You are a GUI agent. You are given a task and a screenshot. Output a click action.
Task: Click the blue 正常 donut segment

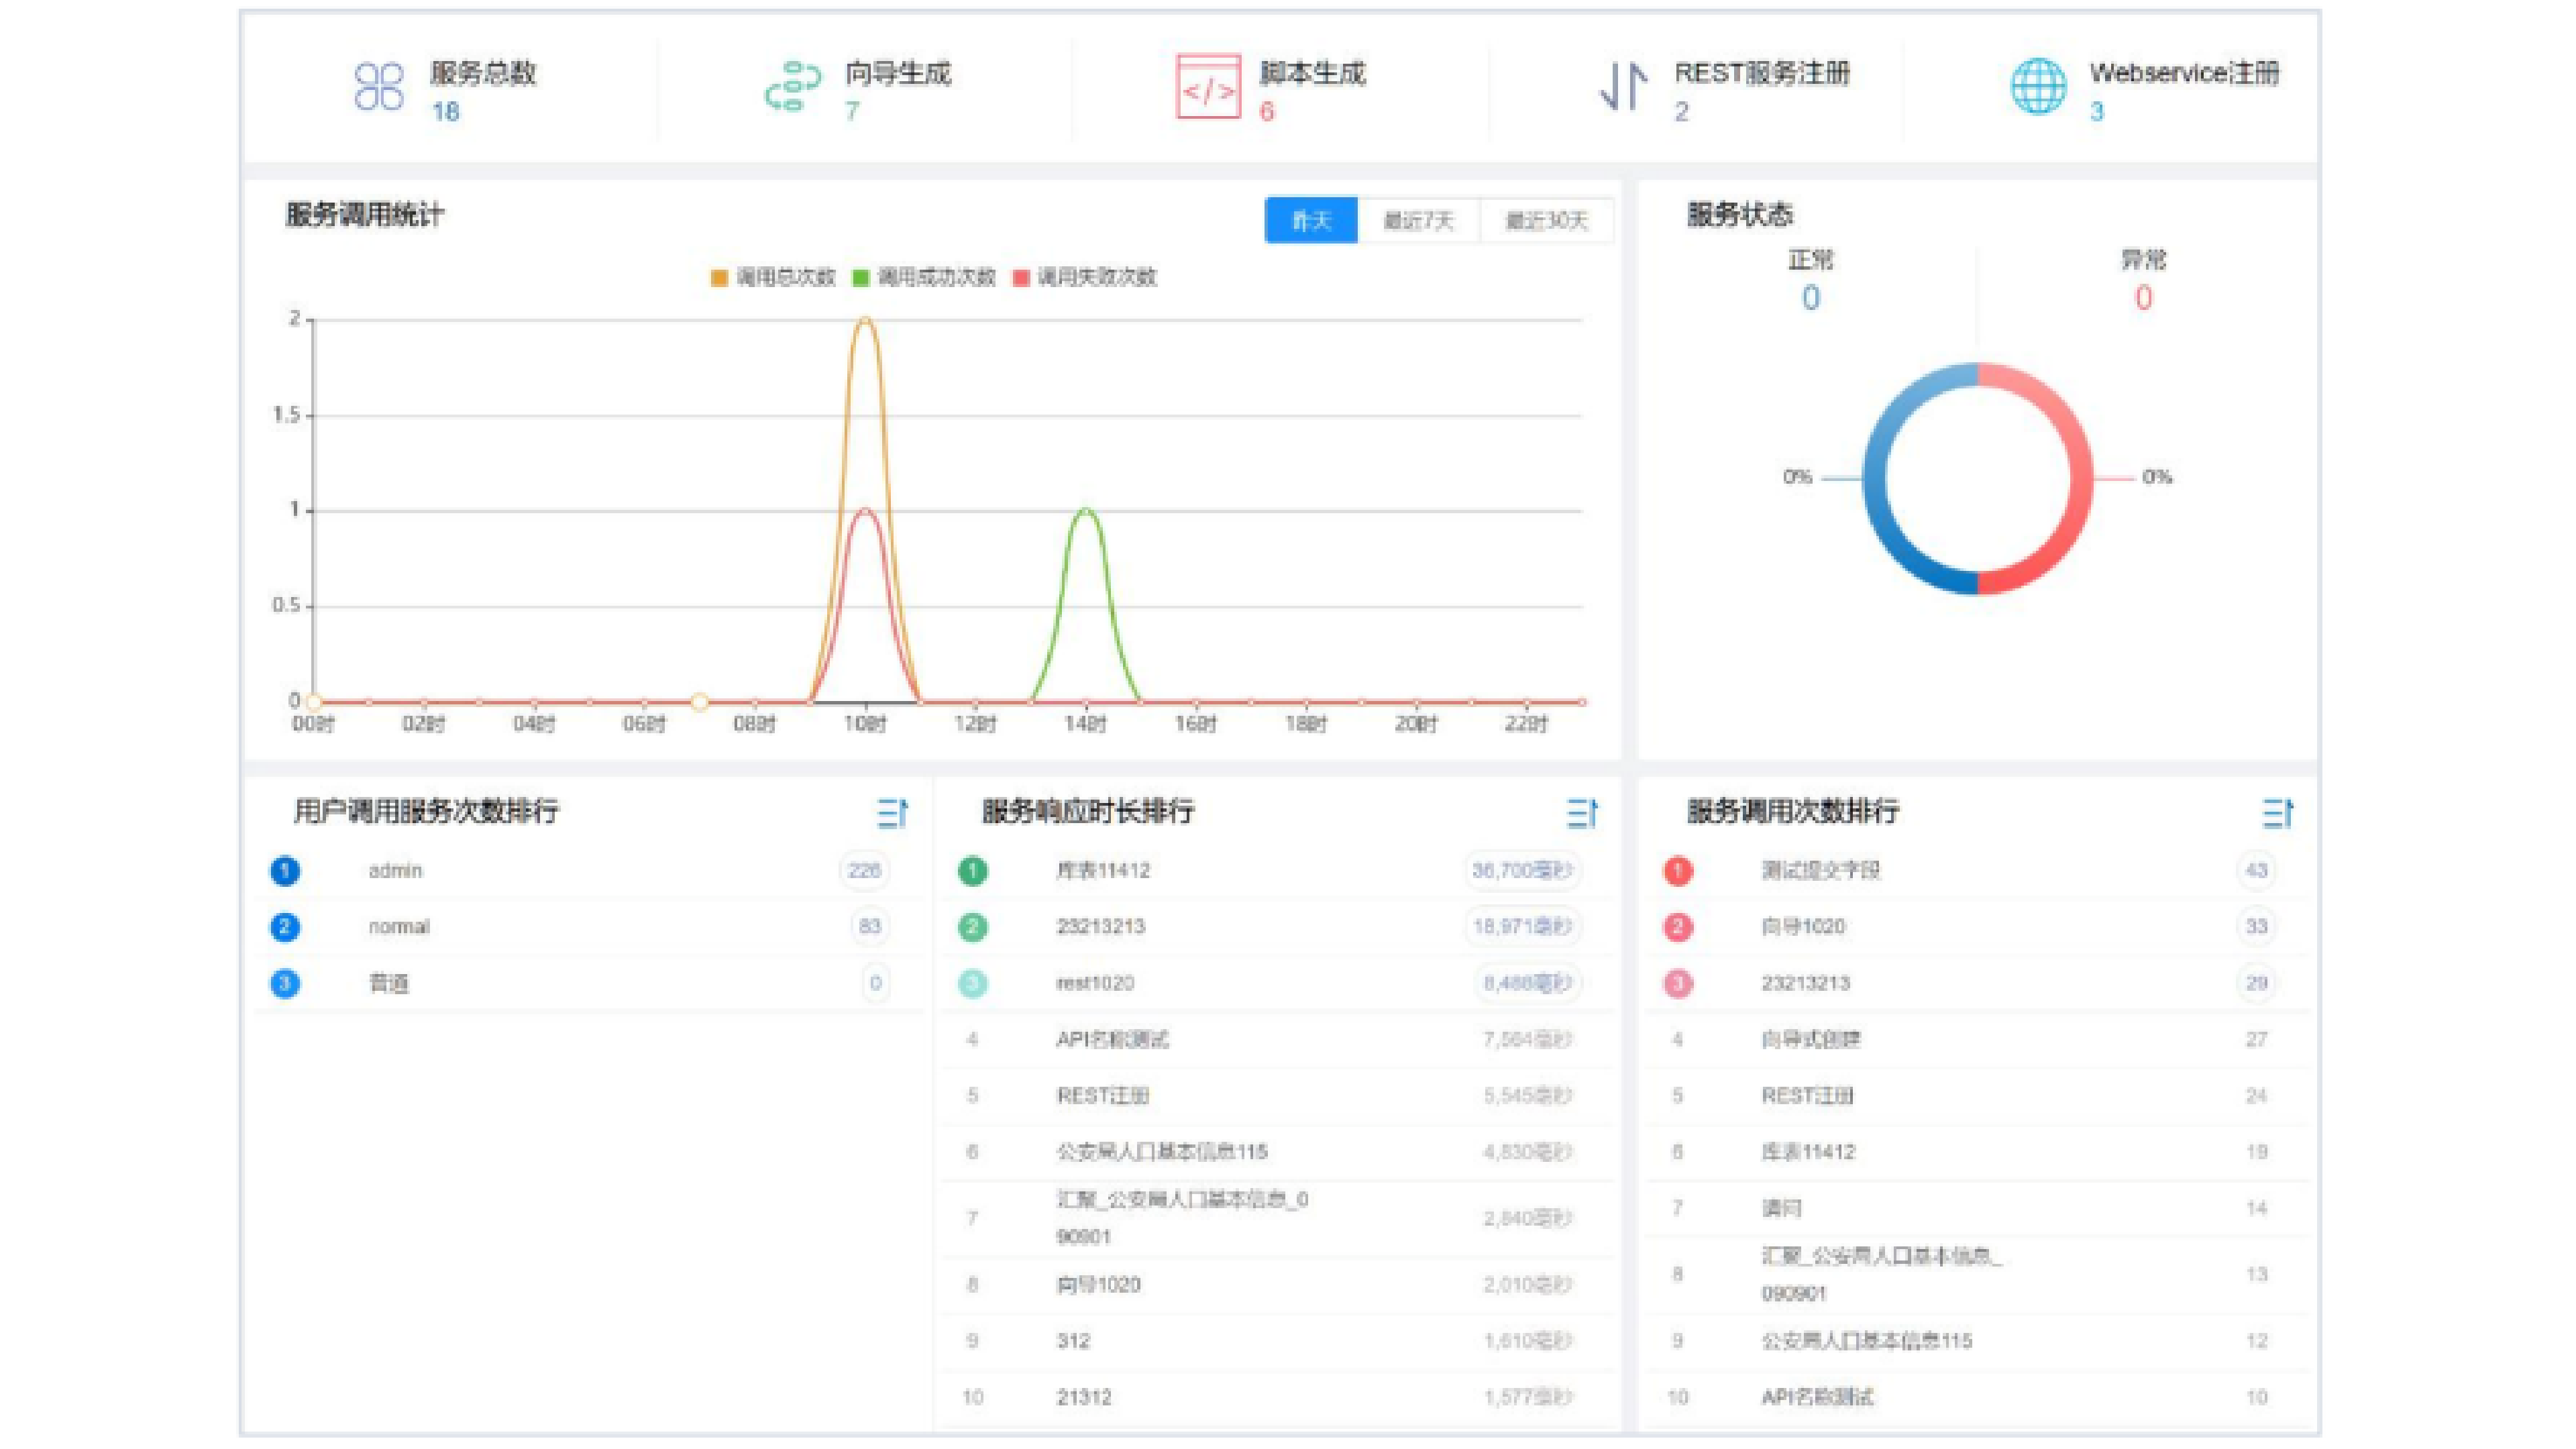[1876, 478]
